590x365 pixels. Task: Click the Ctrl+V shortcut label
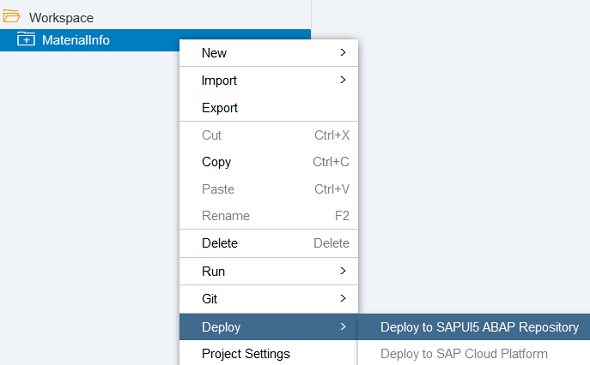(332, 189)
